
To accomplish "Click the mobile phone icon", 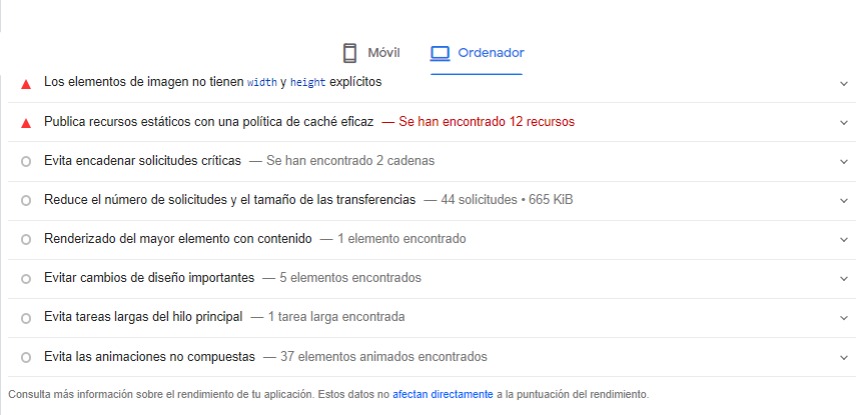I will tap(349, 53).
